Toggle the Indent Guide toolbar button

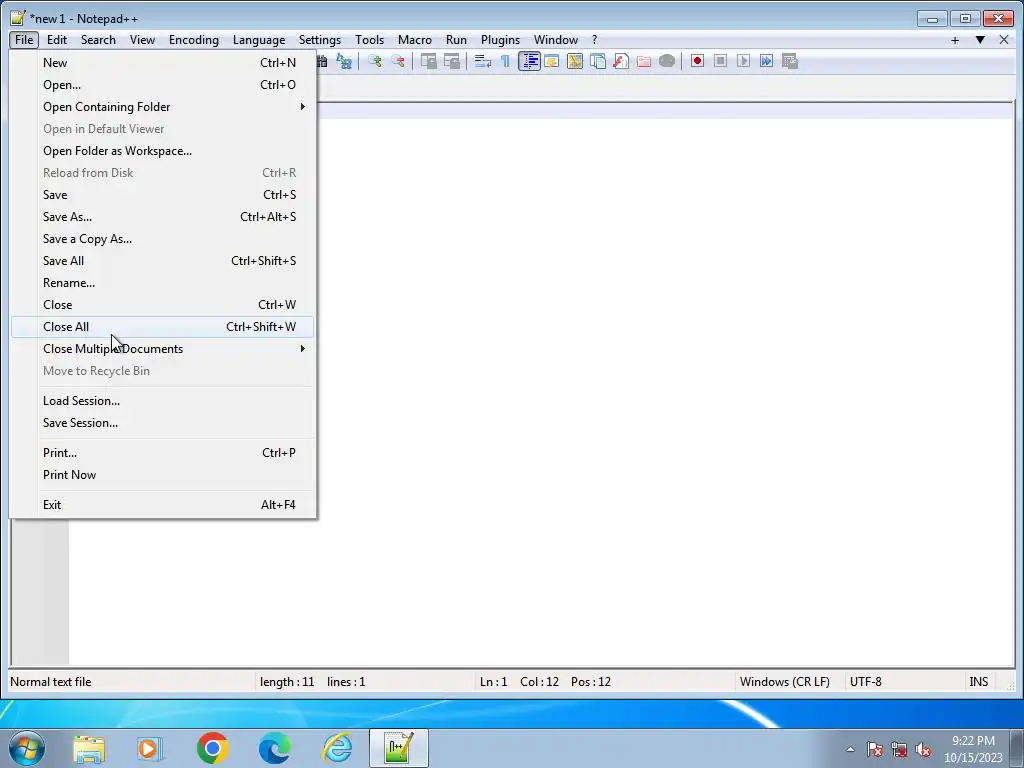529,61
